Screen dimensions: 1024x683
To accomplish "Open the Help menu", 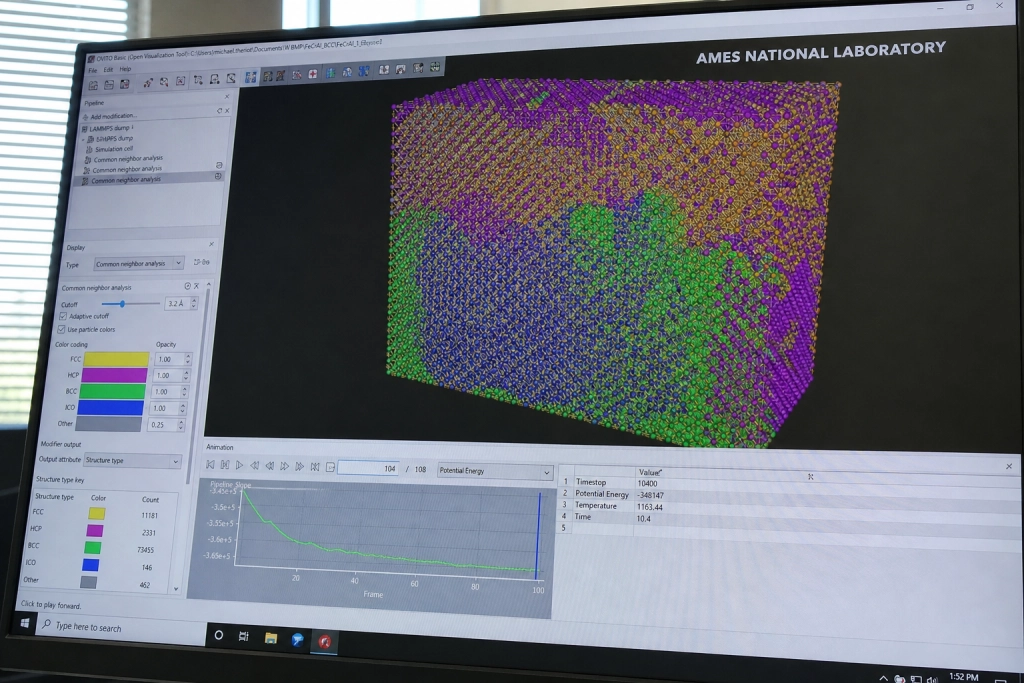I will [125, 69].
